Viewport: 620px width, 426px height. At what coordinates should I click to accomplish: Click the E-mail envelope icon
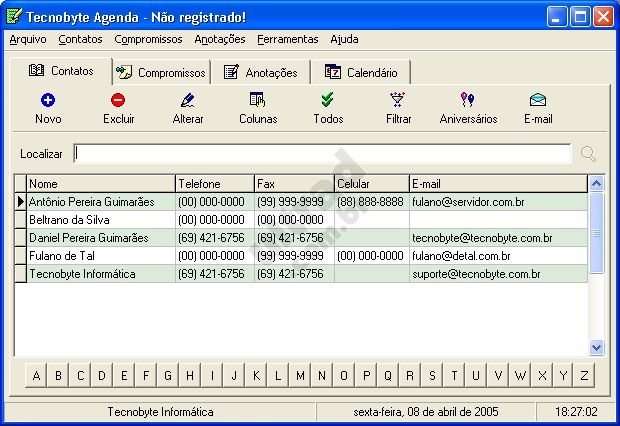click(538, 100)
